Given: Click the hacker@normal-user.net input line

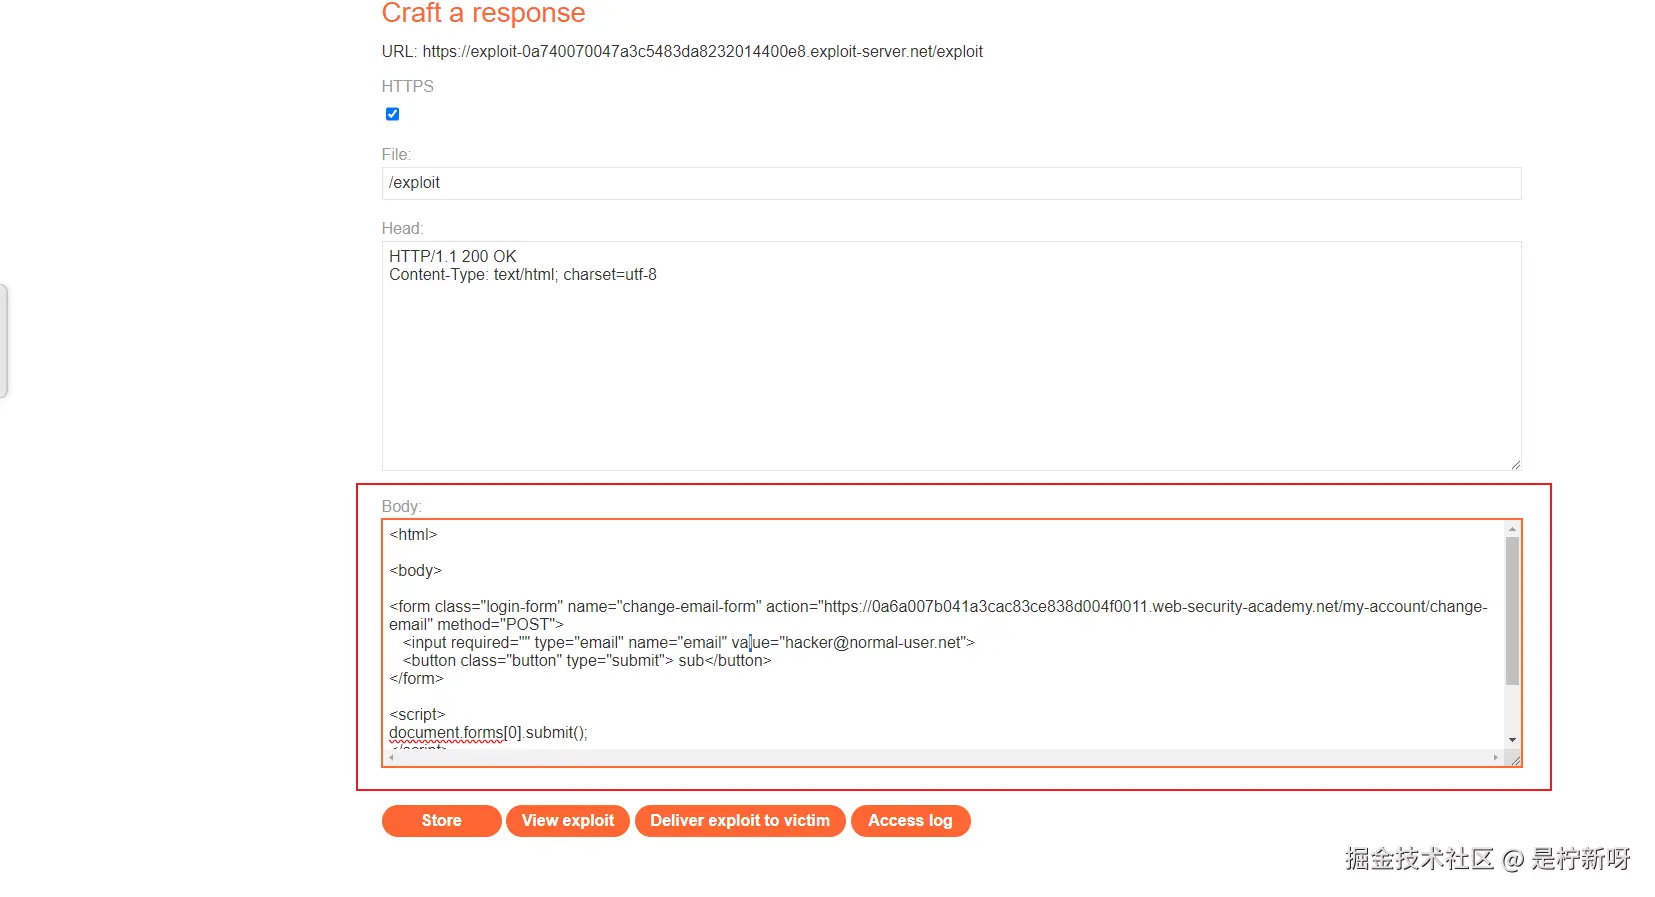Looking at the screenshot, I should (x=688, y=643).
